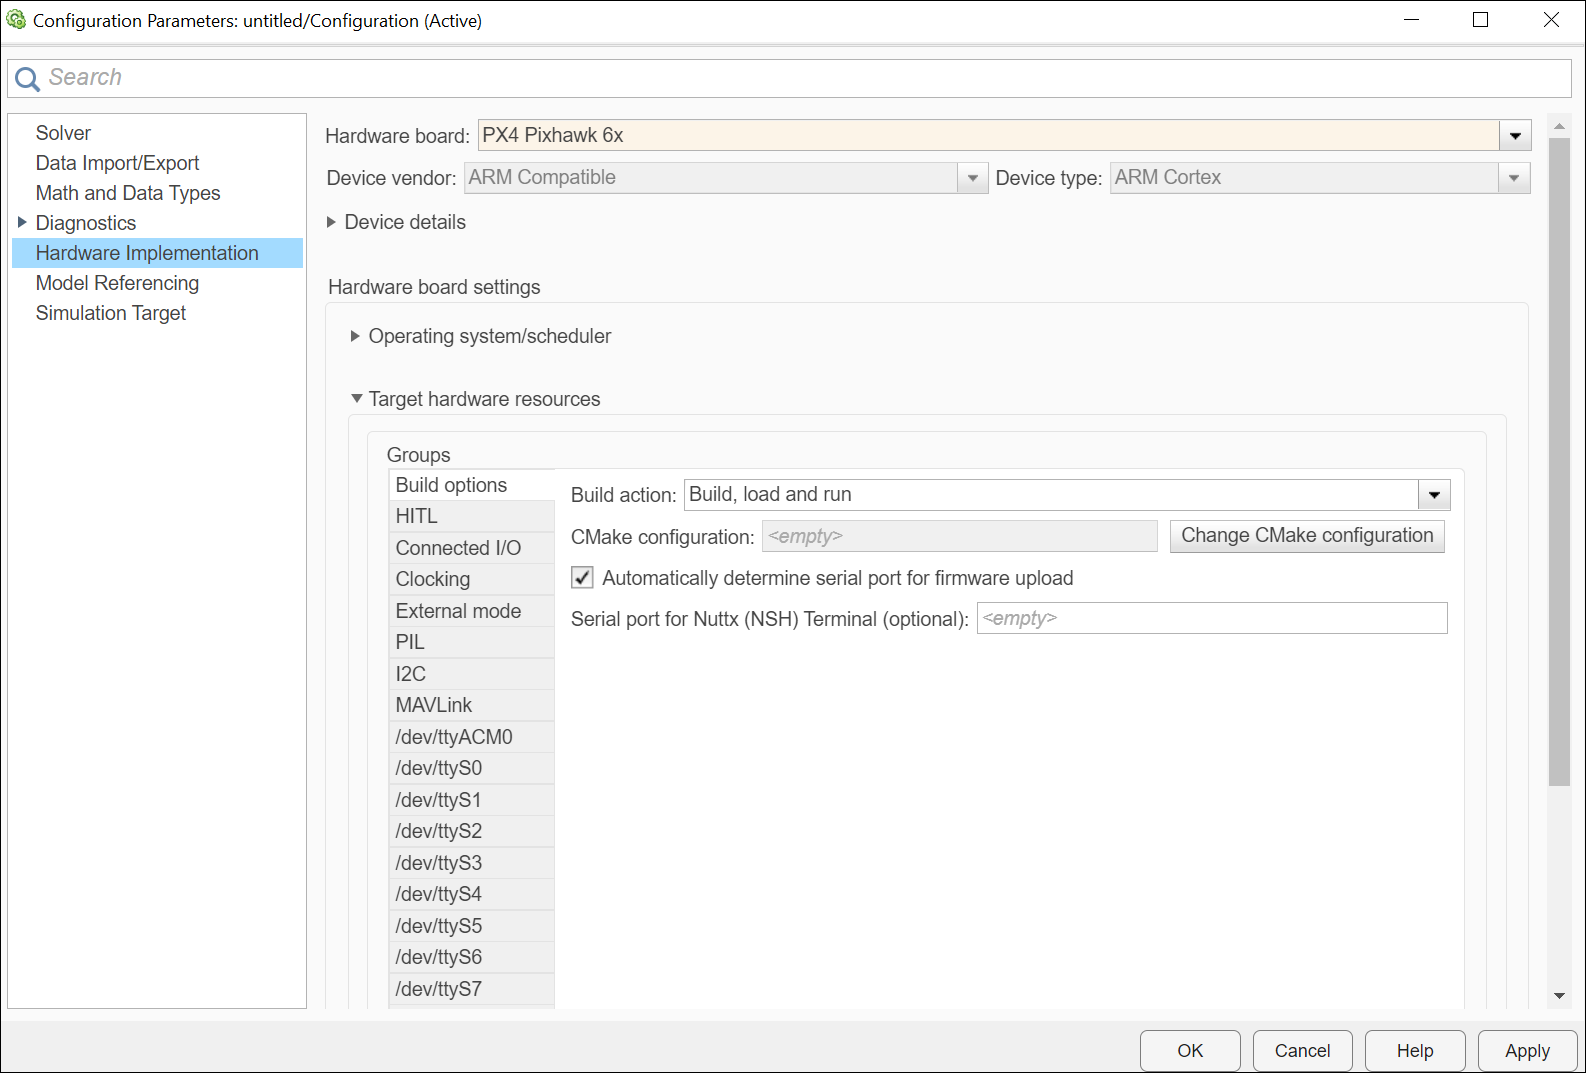Select the /dev/ttyS7 group
The width and height of the screenshot is (1586, 1073).
click(x=472, y=989)
